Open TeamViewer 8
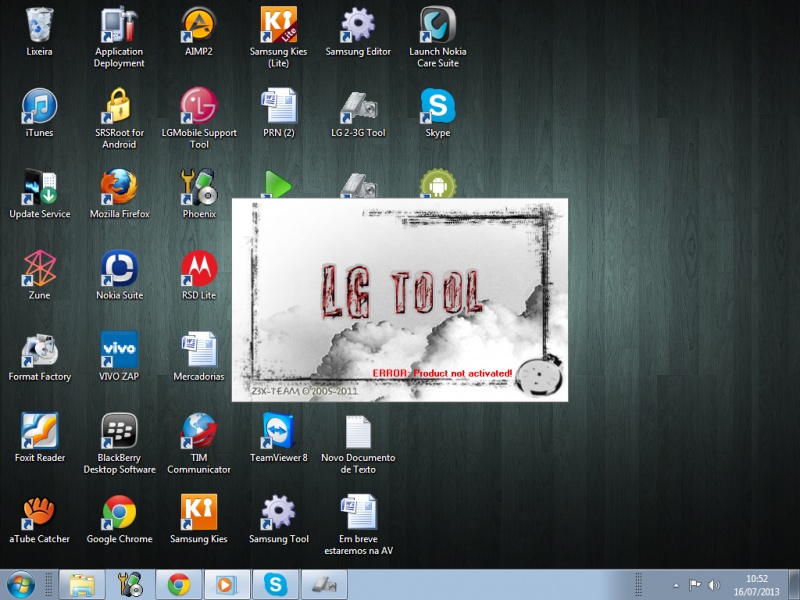The width and height of the screenshot is (800, 600). [278, 437]
